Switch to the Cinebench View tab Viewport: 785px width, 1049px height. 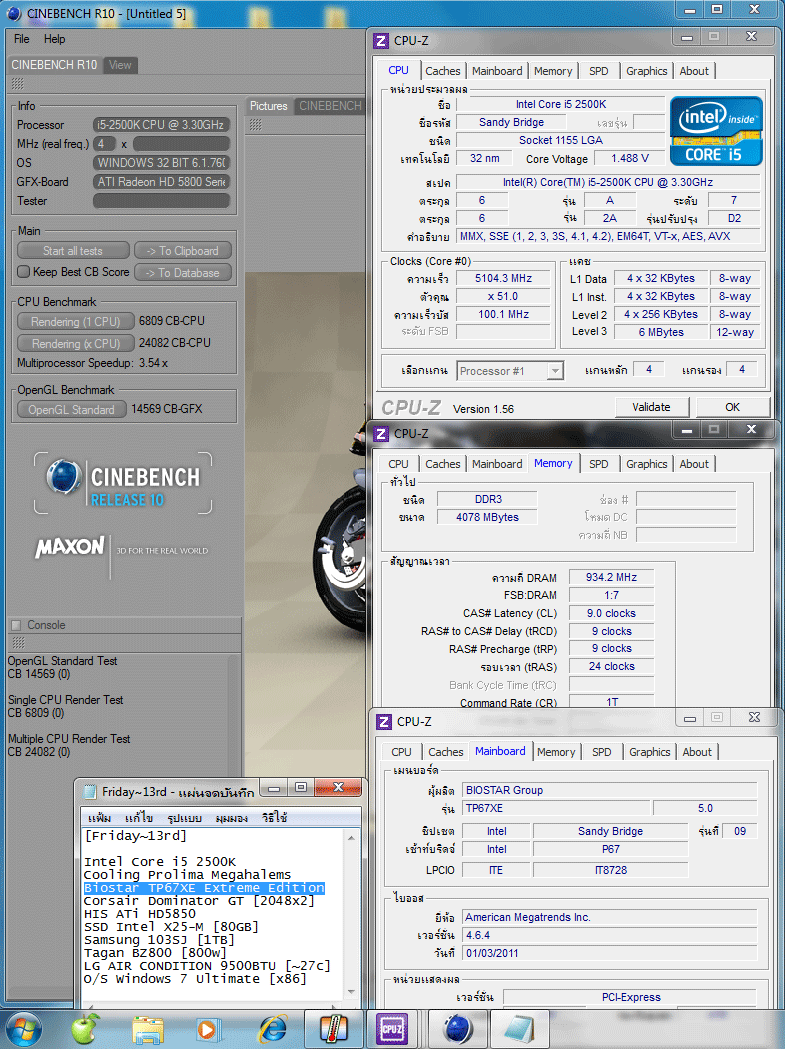120,65
